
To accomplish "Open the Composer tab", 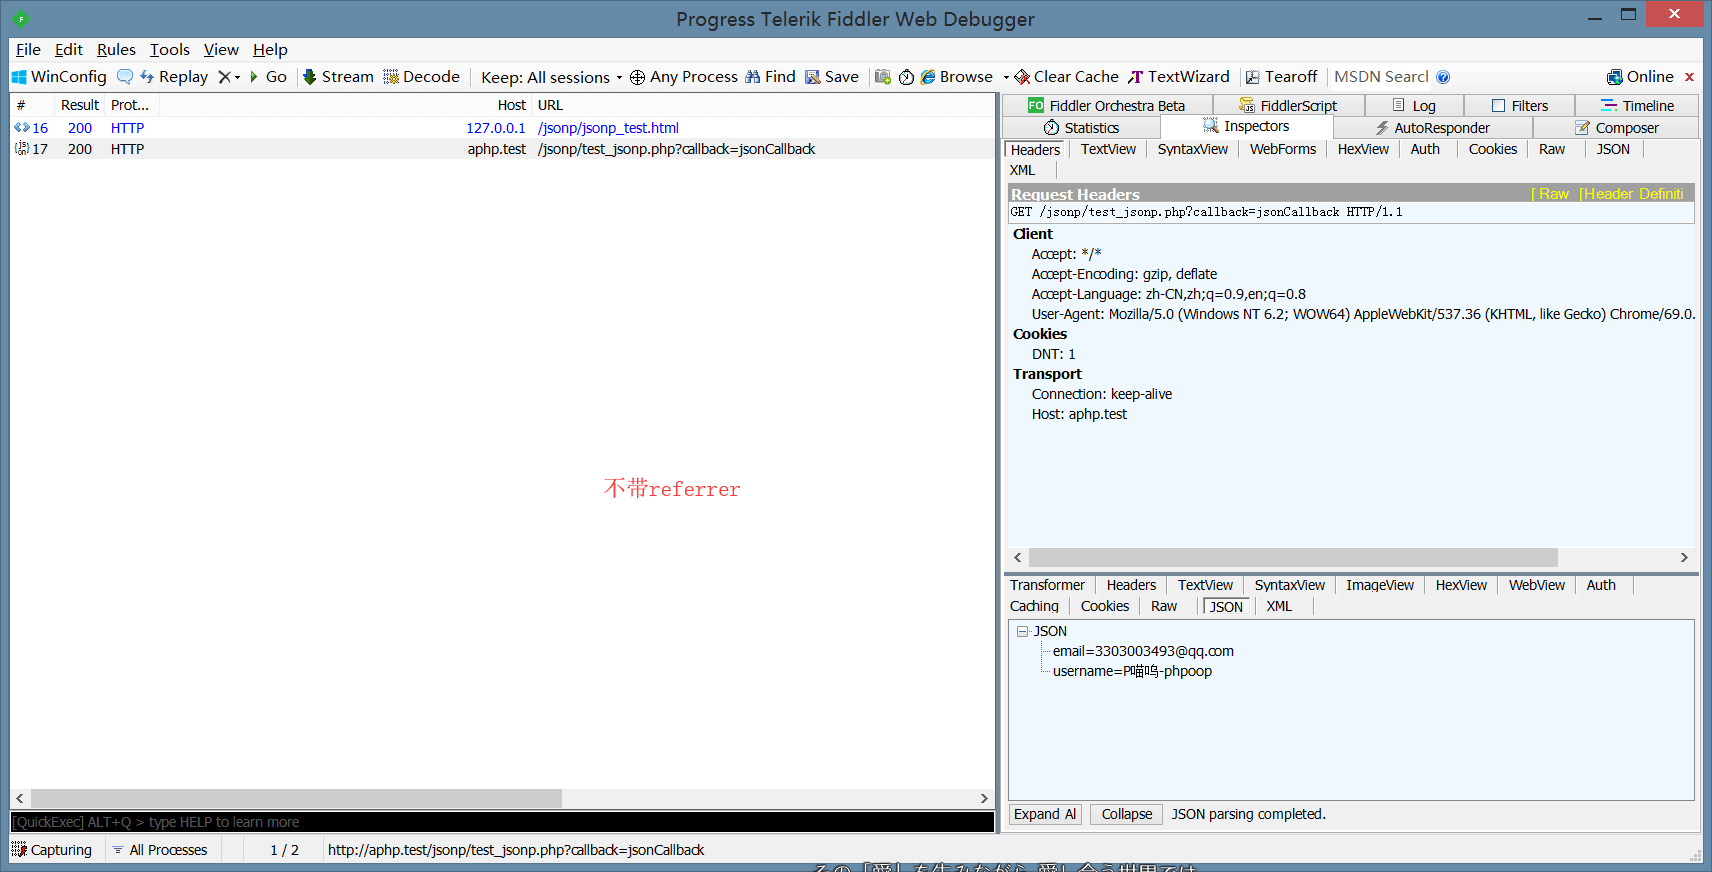I will click(1616, 128).
